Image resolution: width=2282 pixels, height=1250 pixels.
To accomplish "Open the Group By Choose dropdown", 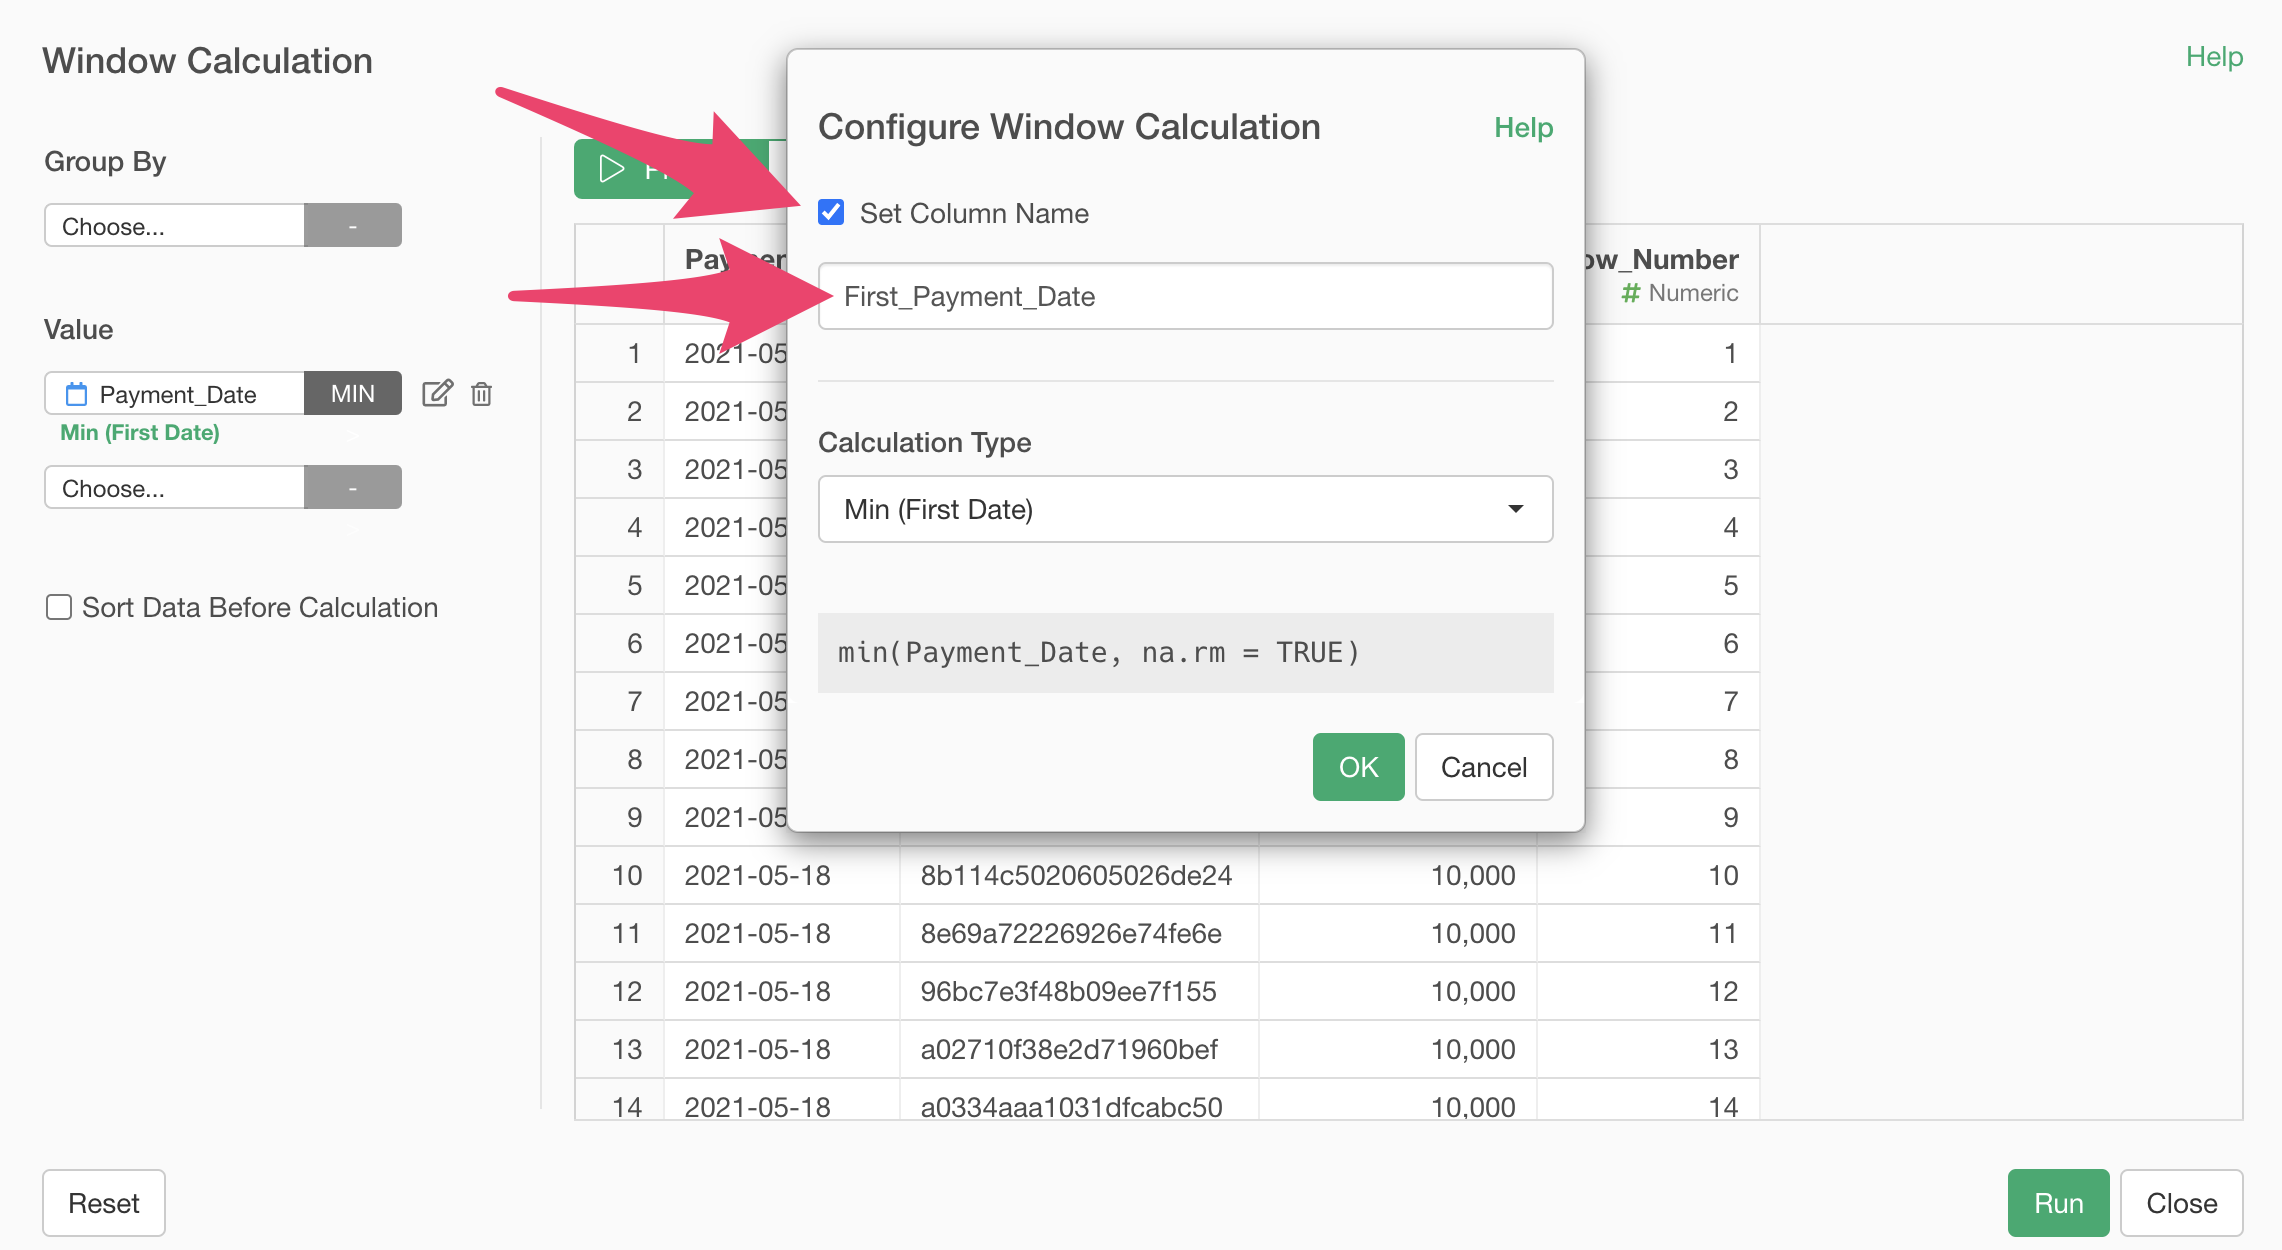I will tap(175, 226).
